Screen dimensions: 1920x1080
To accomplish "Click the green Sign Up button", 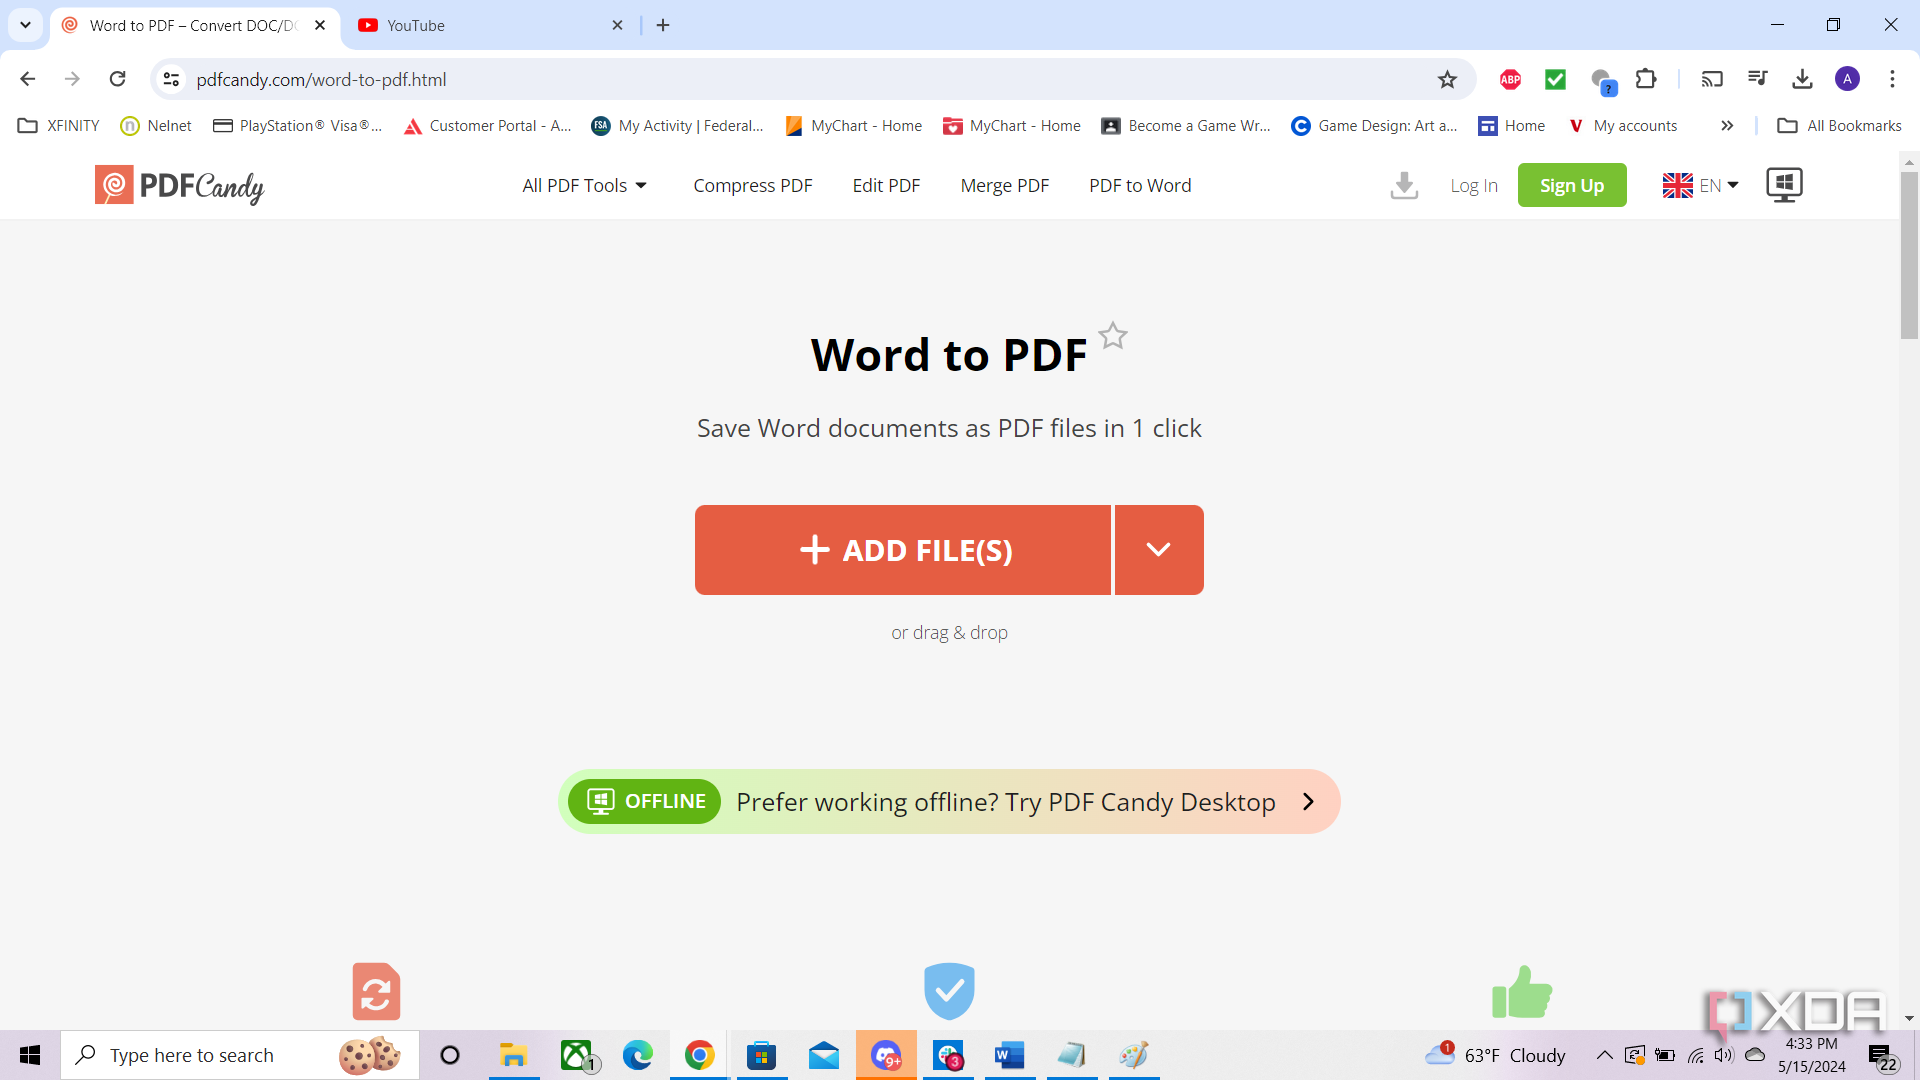I will (1572, 185).
